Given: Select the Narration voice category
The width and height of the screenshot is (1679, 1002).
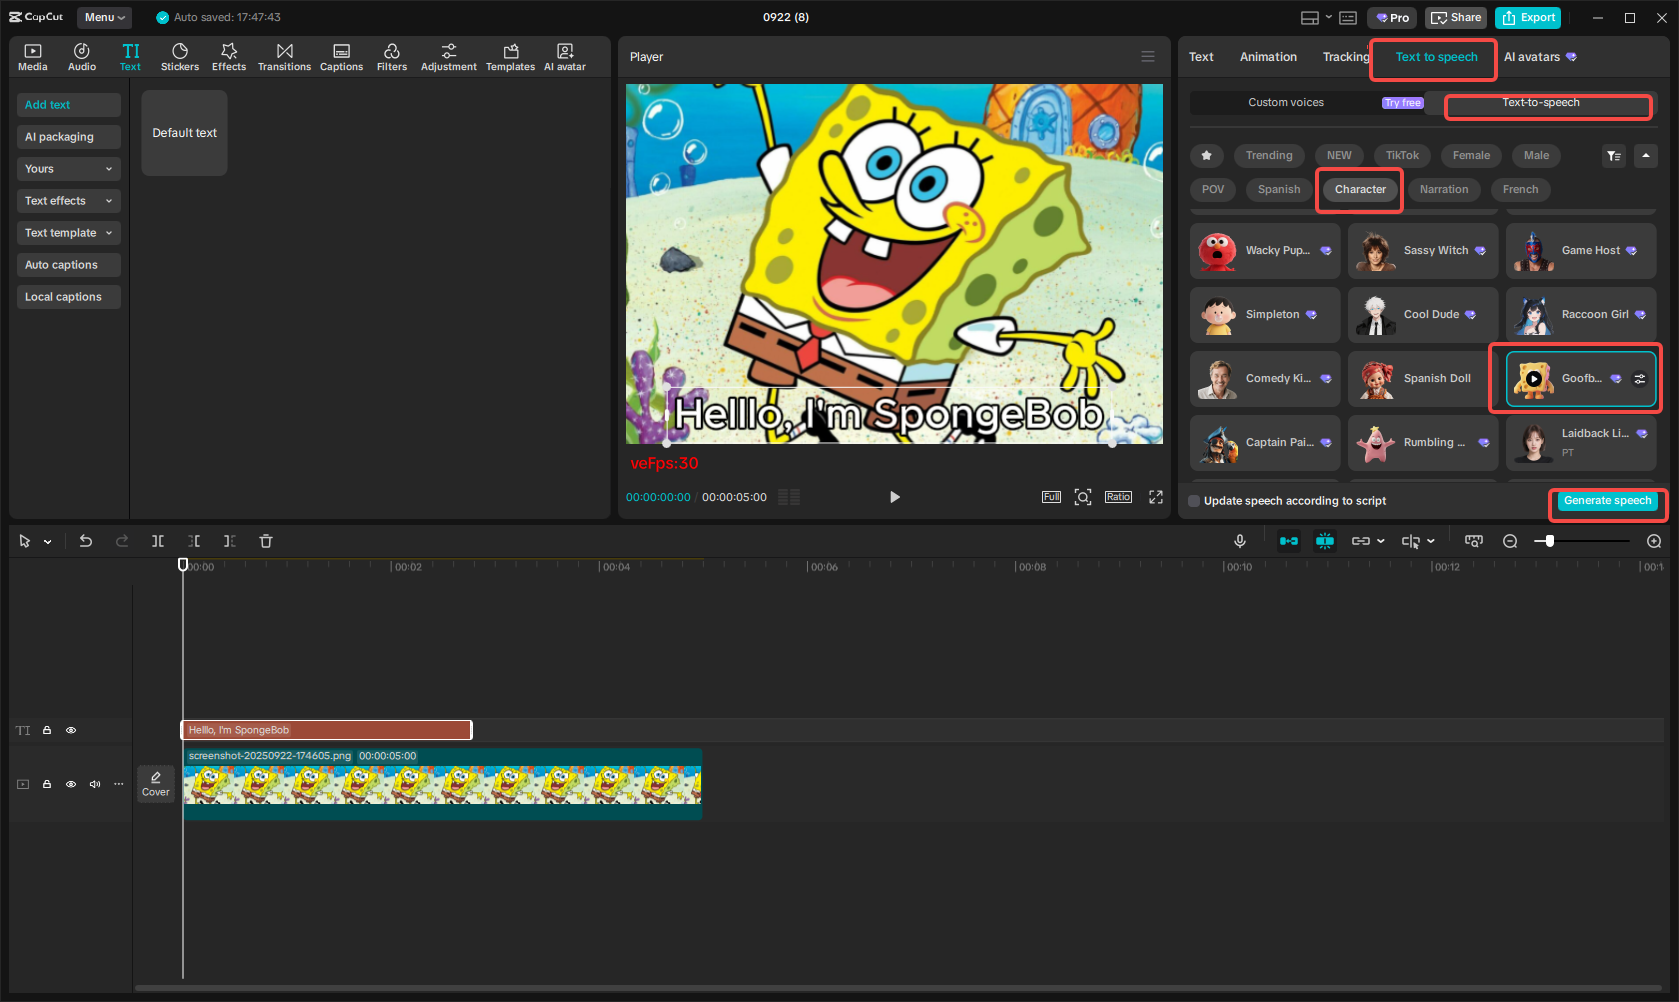Looking at the screenshot, I should tap(1444, 189).
